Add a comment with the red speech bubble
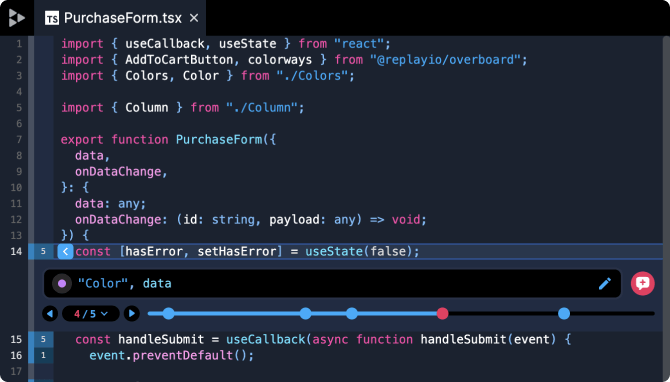 click(x=643, y=283)
